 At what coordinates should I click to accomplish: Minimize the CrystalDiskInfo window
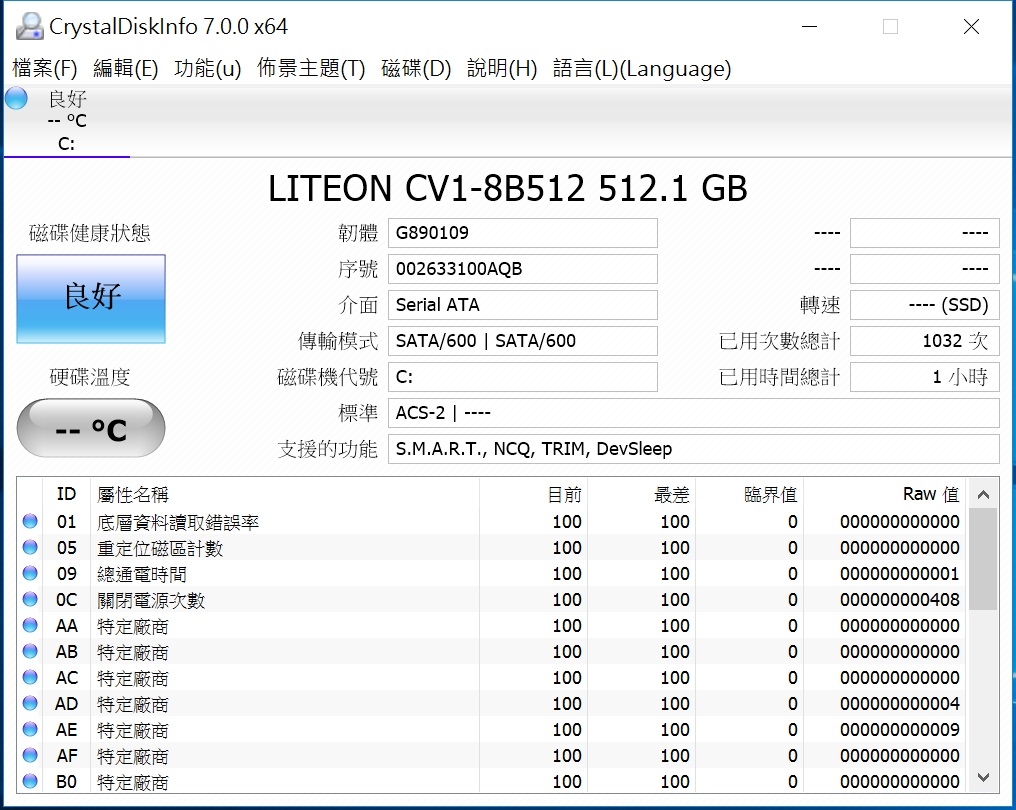(809, 27)
